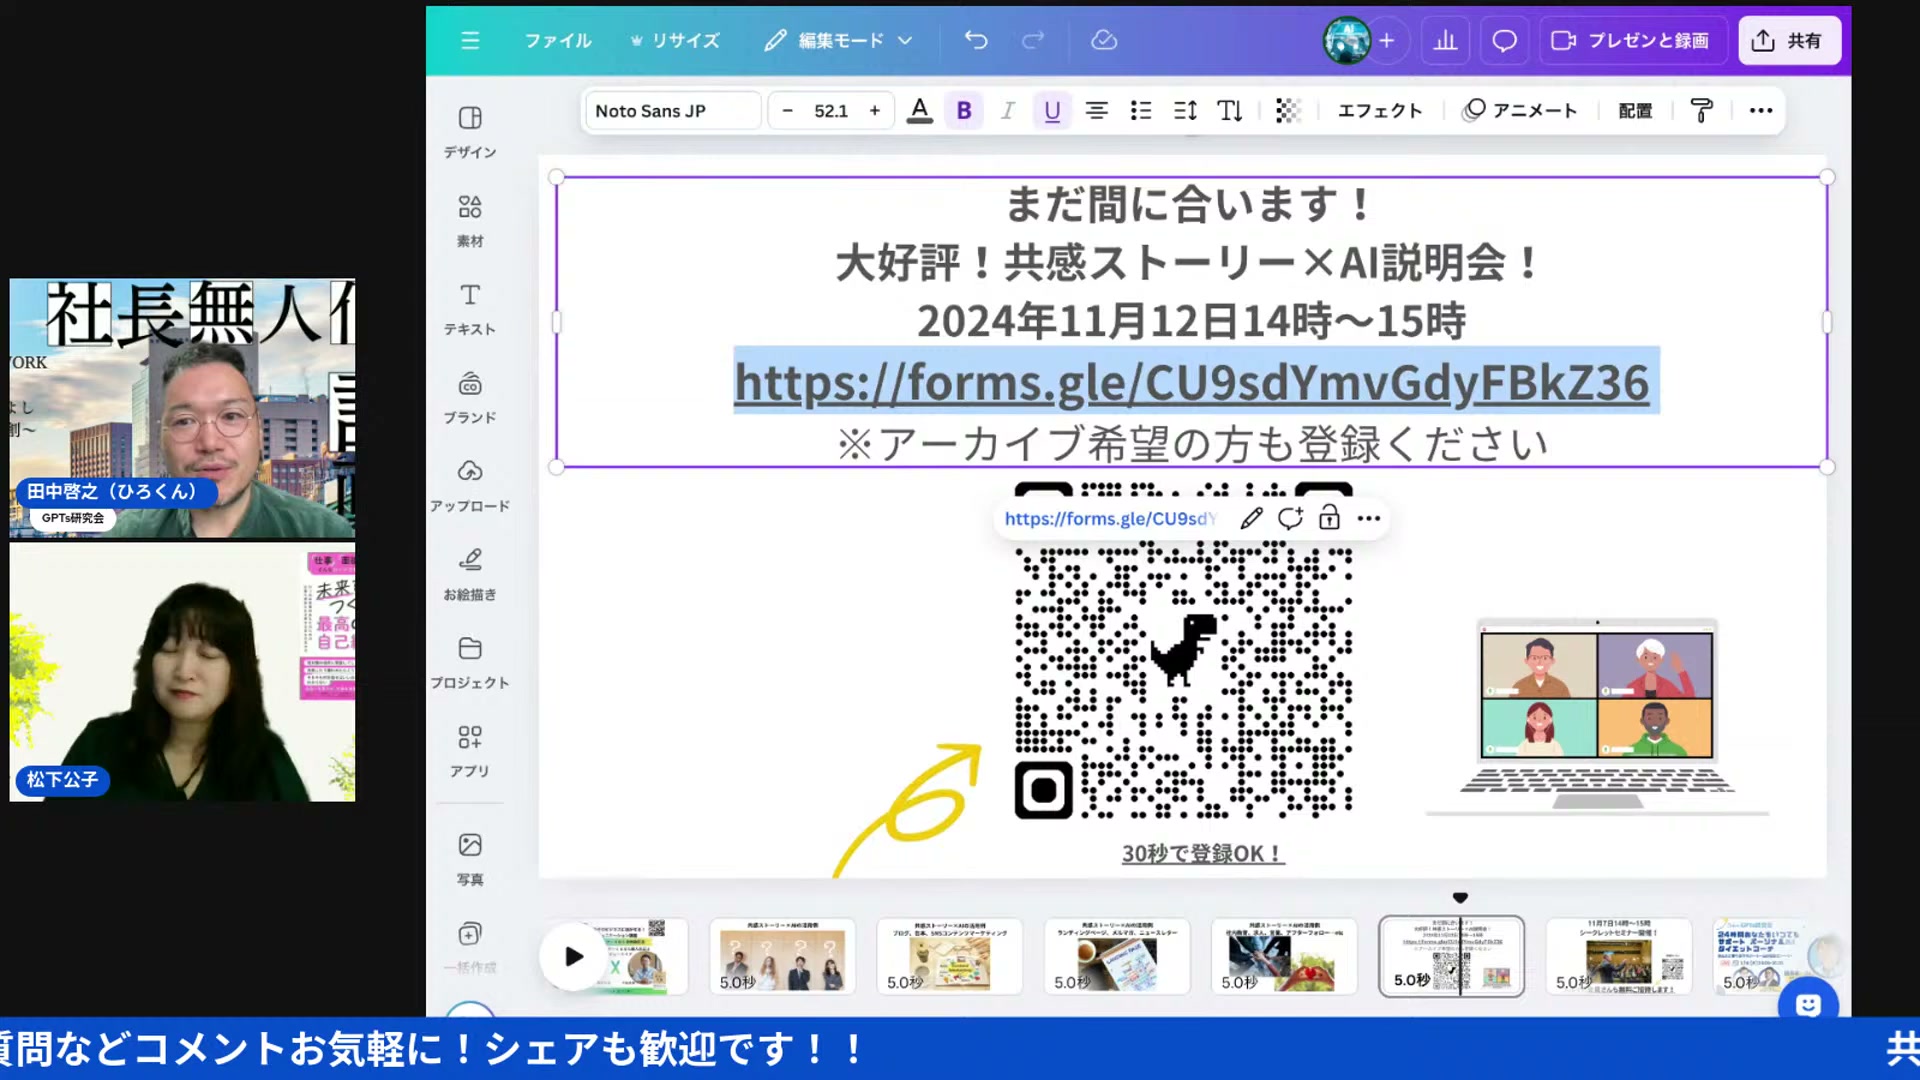The image size is (1920, 1080).
Task: Click the cloud save status icon
Action: (1104, 40)
